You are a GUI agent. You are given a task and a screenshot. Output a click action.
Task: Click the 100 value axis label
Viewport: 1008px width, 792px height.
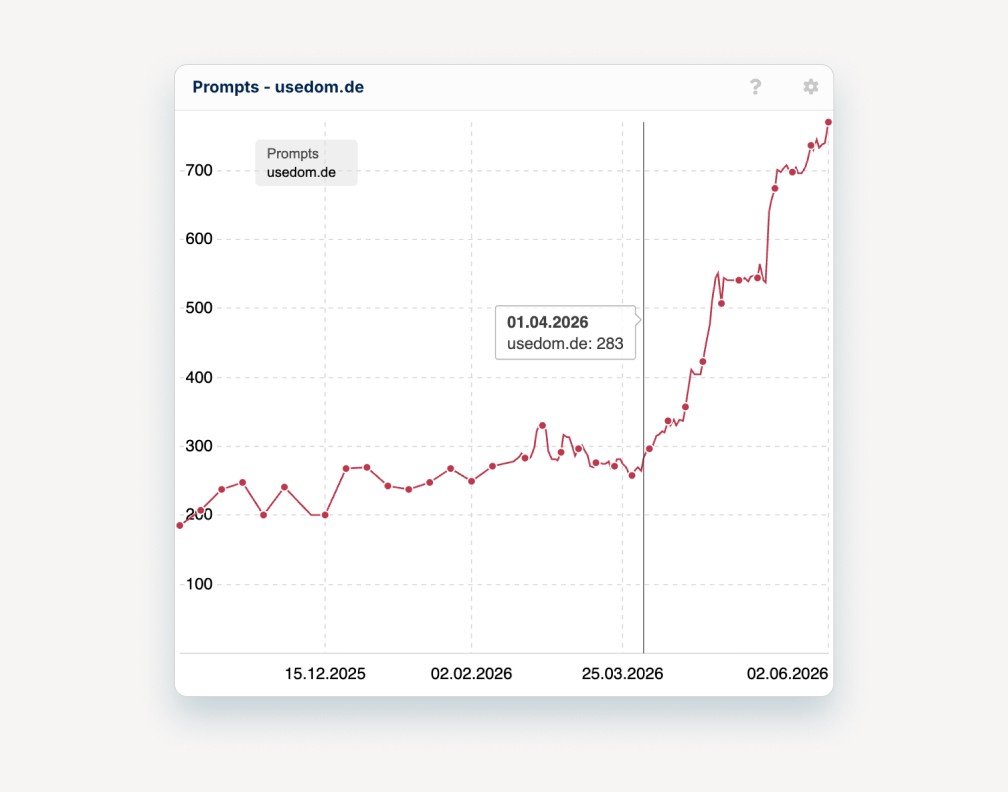(x=199, y=584)
